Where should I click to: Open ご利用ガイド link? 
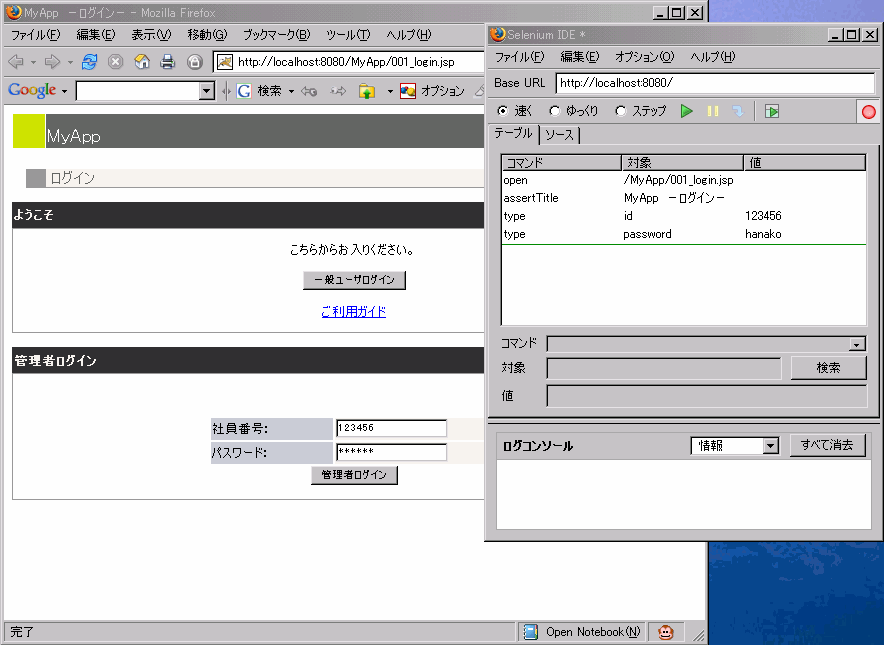[x=353, y=311]
